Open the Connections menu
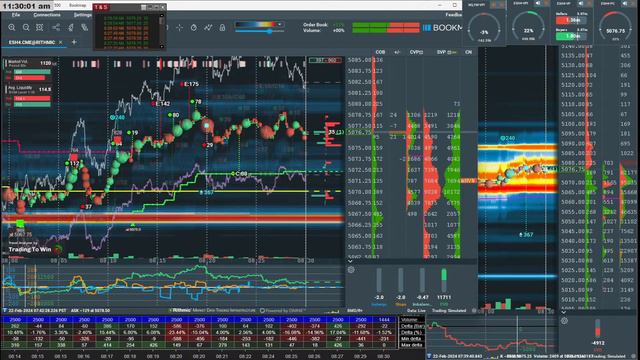This screenshot has width=640, height=360. pos(47,15)
